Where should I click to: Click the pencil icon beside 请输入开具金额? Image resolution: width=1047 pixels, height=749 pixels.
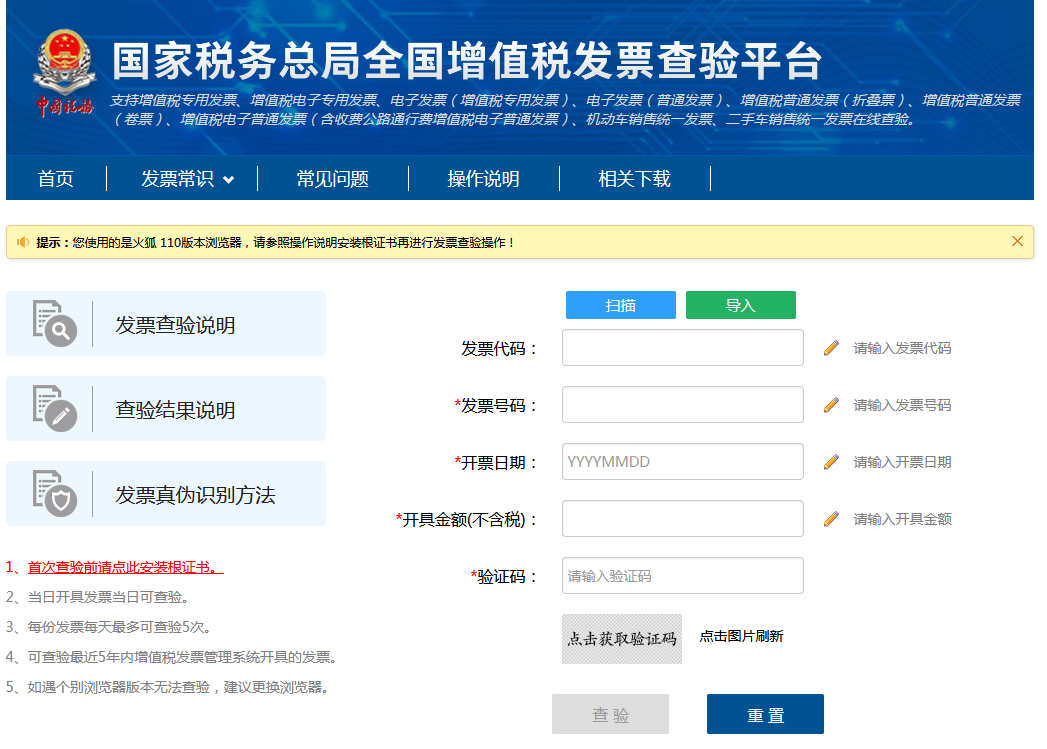click(x=831, y=519)
